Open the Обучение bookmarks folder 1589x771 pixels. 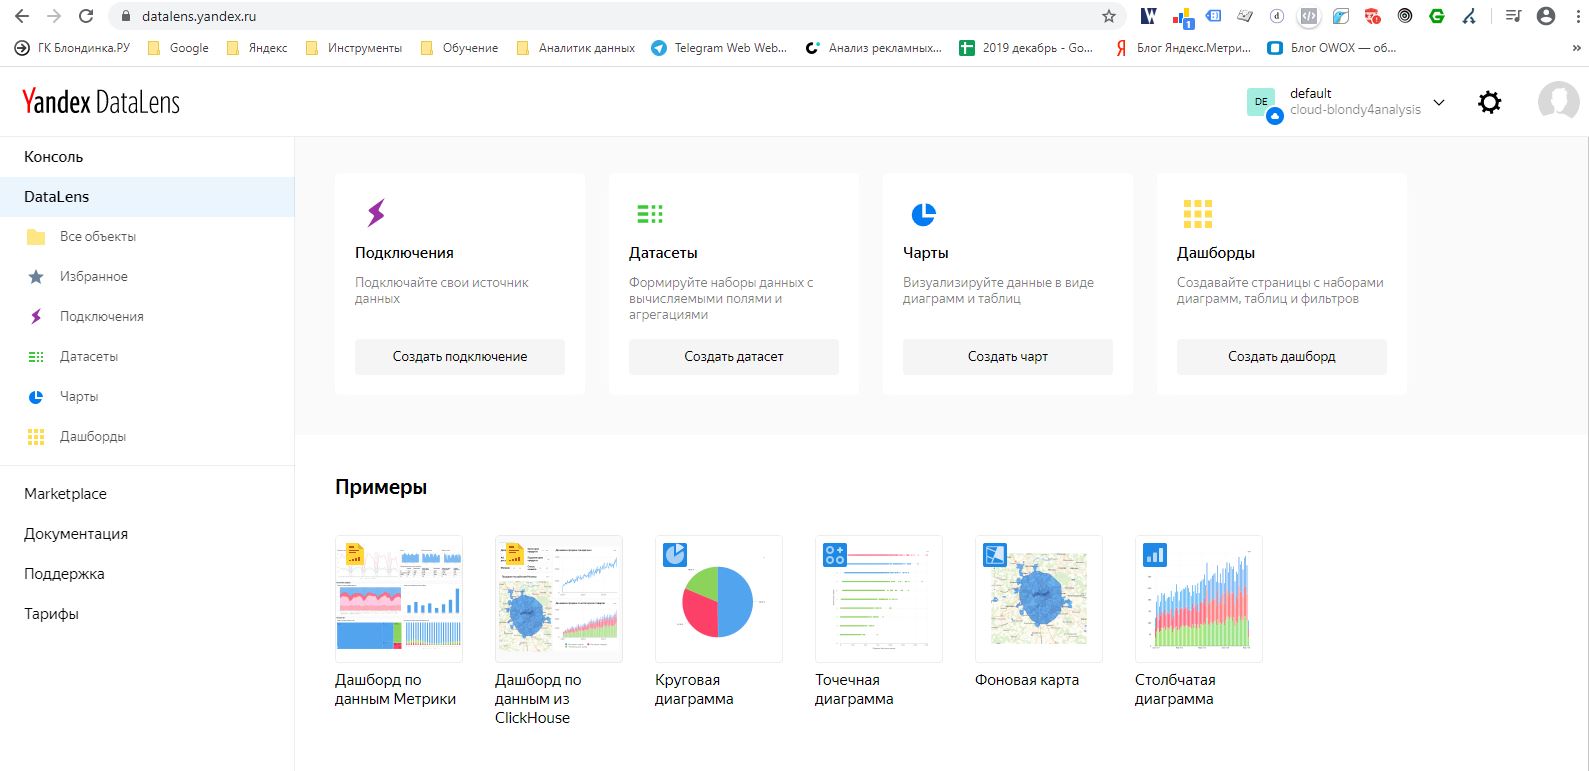coord(459,48)
